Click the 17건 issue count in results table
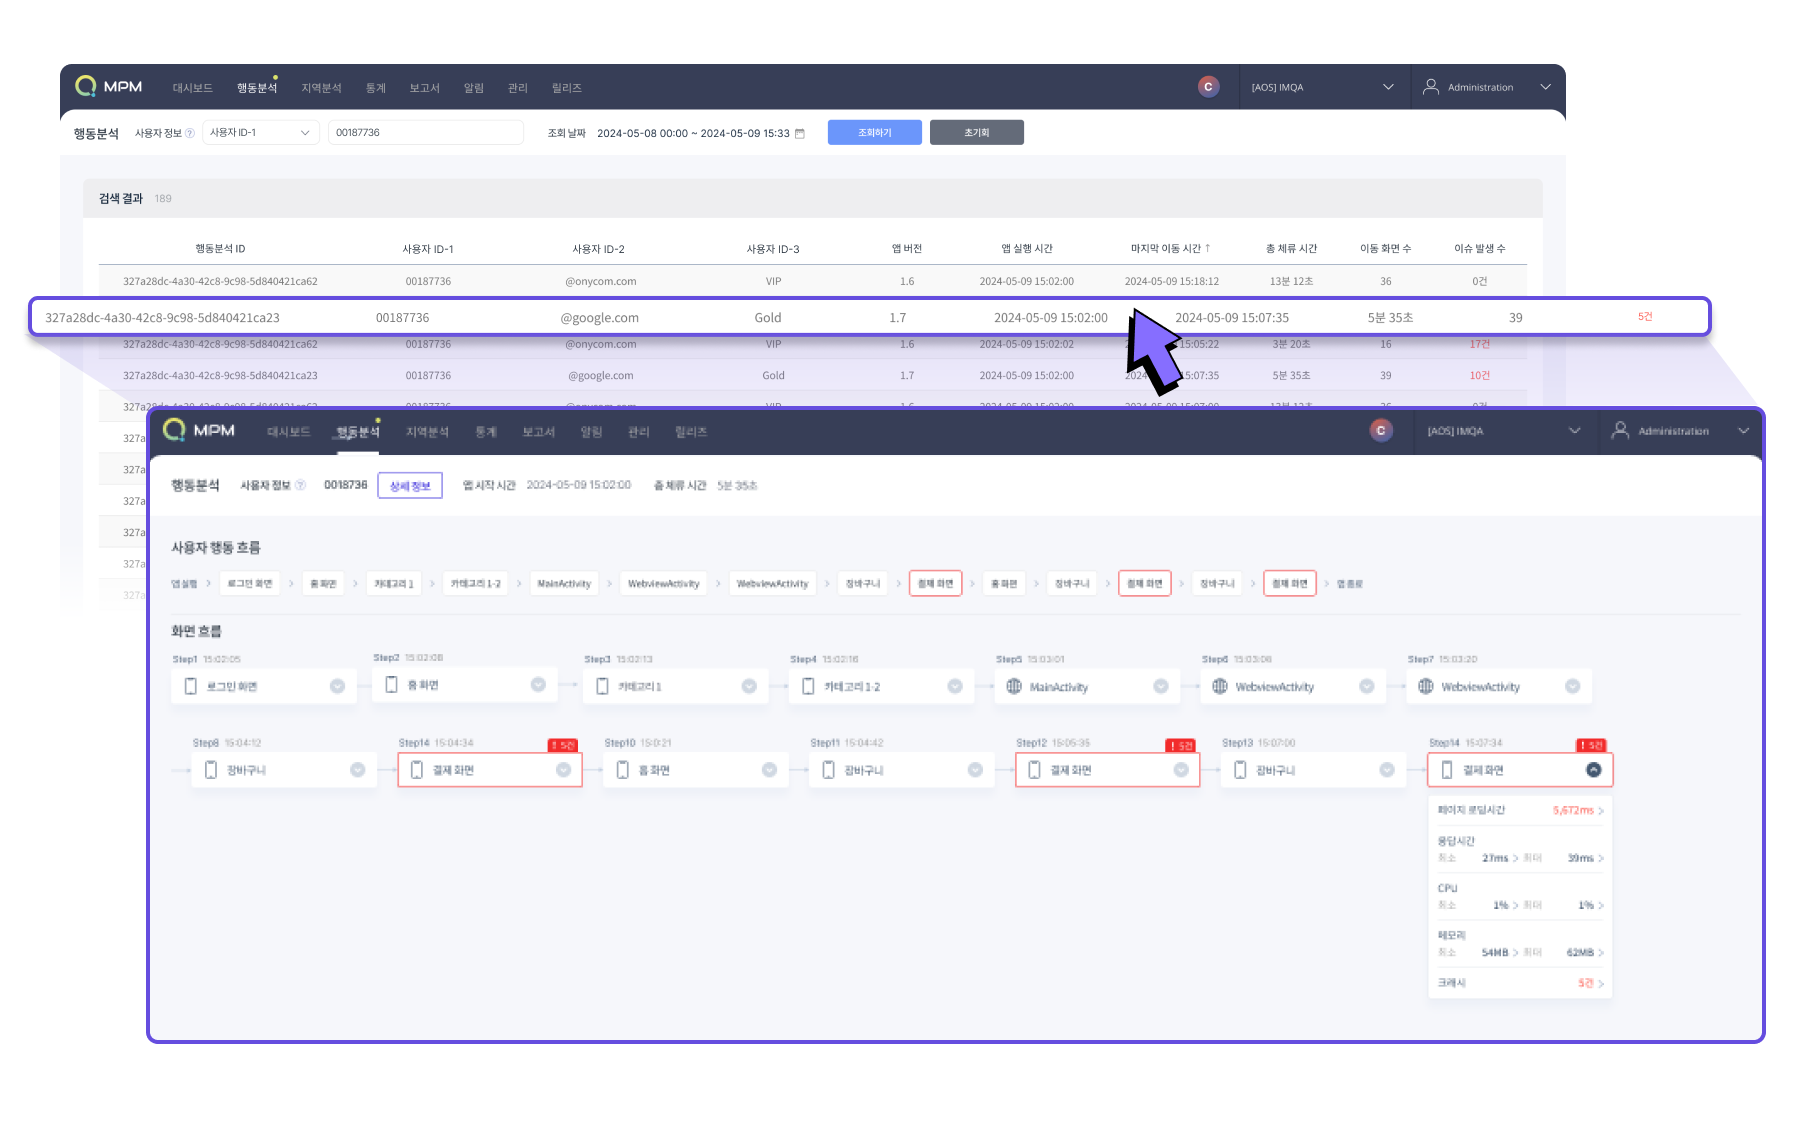Image resolution: width=1812 pixels, height=1134 pixels. click(1480, 344)
